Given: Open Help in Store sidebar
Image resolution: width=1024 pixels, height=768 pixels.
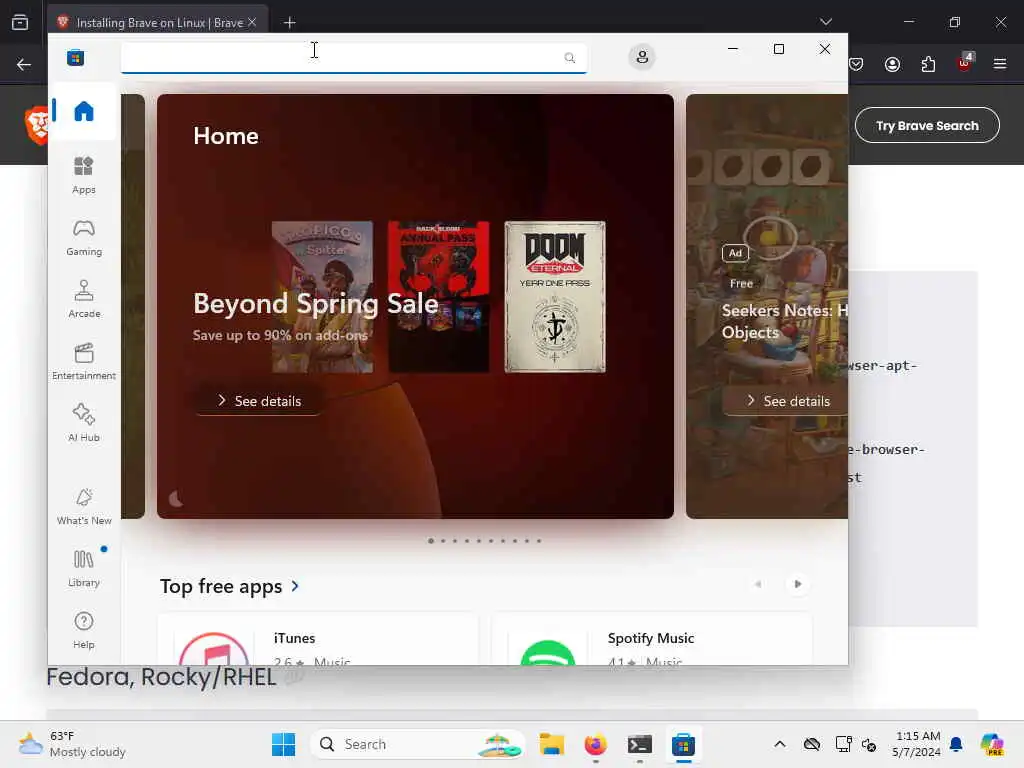Looking at the screenshot, I should pos(84,630).
